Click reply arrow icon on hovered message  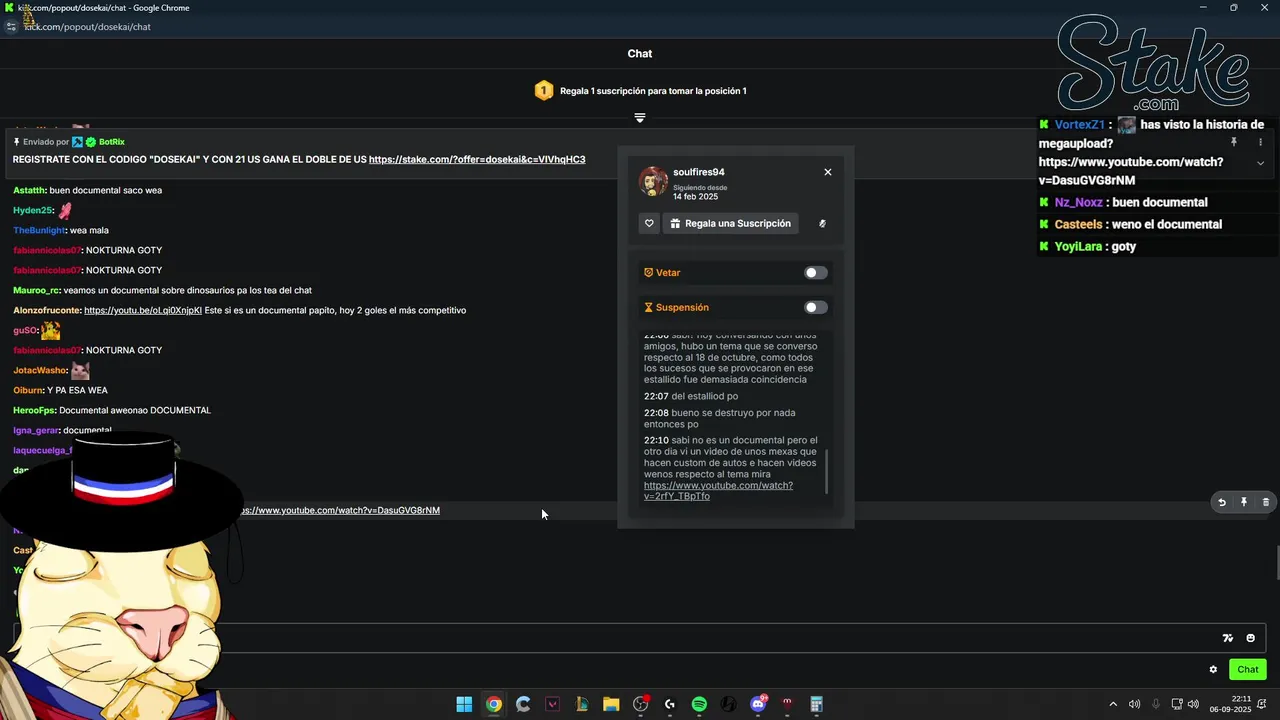[1221, 502]
